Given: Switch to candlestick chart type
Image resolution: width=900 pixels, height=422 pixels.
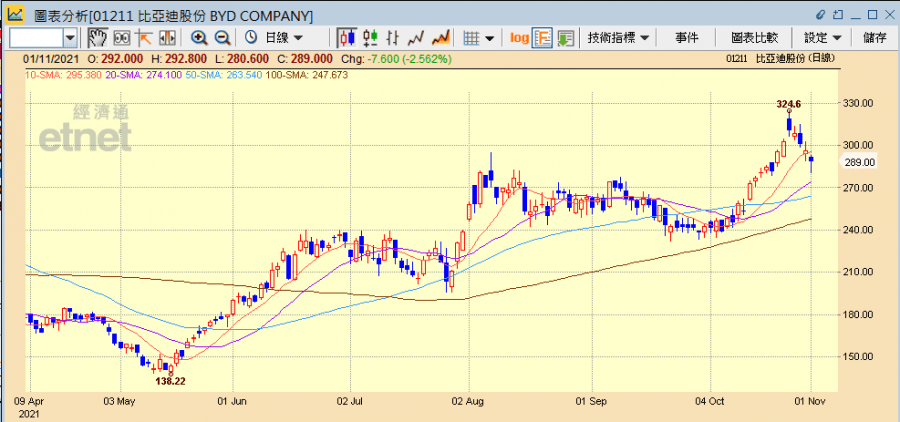Looking at the screenshot, I should [x=347, y=37].
